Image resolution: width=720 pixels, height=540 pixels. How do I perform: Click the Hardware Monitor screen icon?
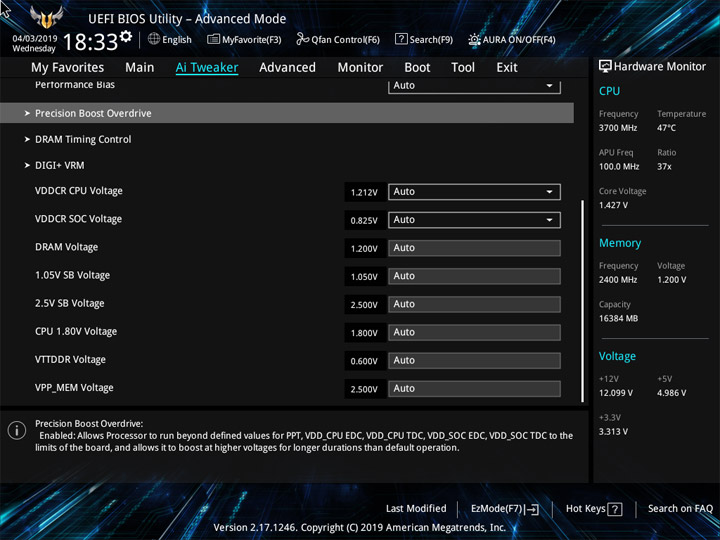pyautogui.click(x=605, y=66)
